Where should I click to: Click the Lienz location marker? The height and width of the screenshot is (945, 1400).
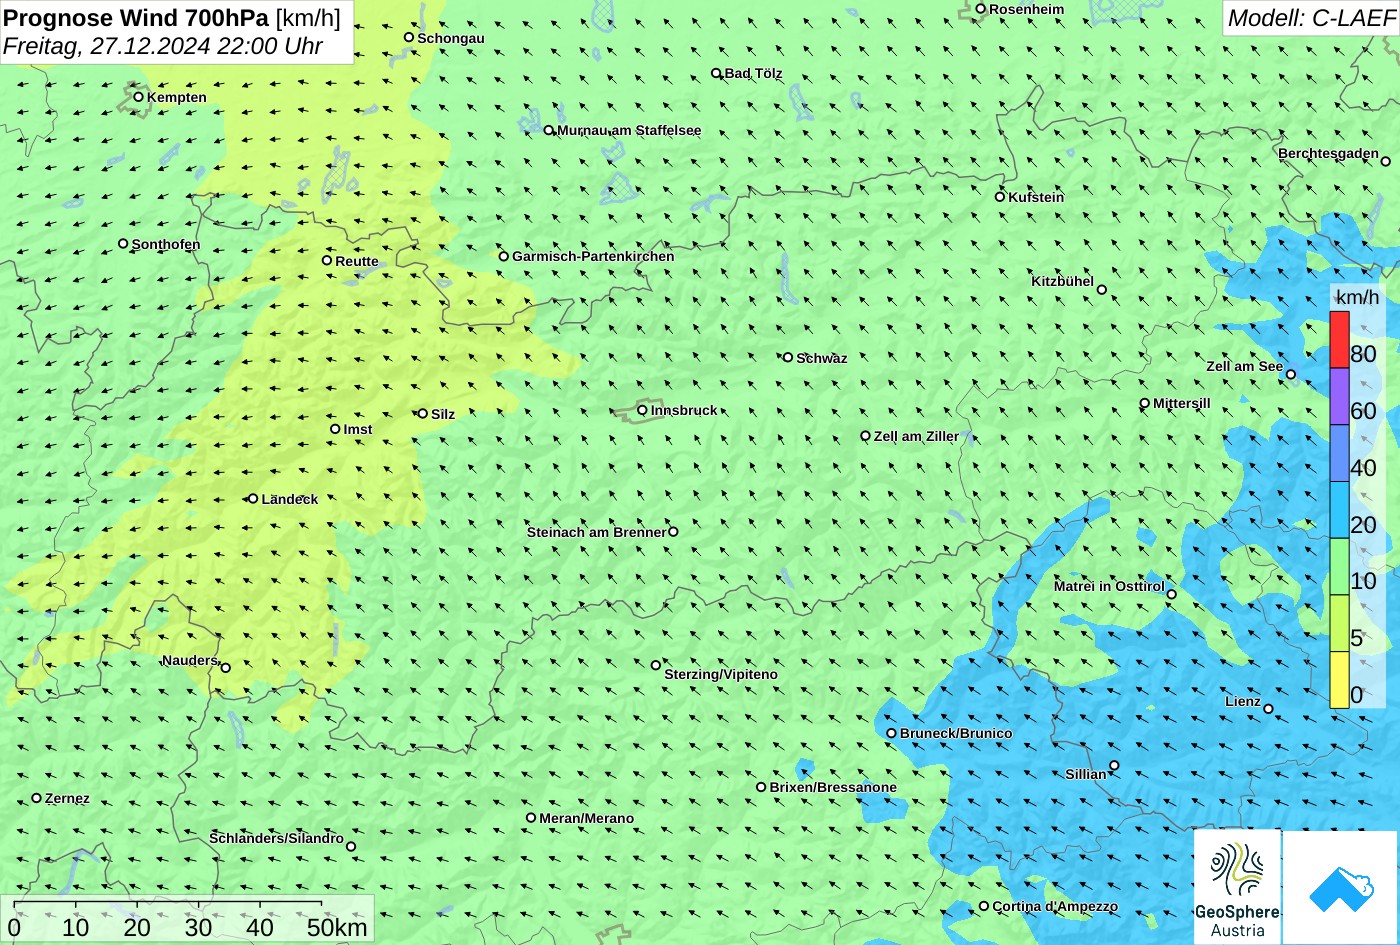pos(1268,709)
